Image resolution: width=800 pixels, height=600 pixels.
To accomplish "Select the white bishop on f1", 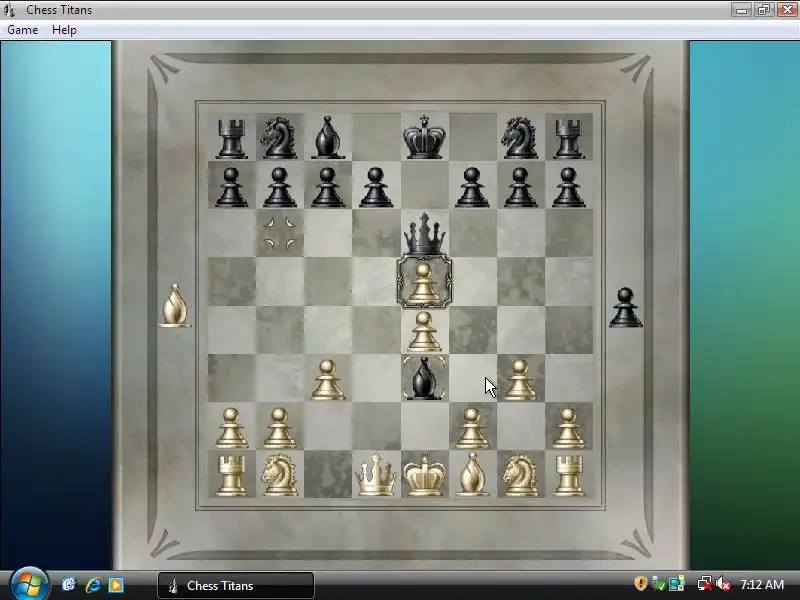I will [x=472, y=474].
